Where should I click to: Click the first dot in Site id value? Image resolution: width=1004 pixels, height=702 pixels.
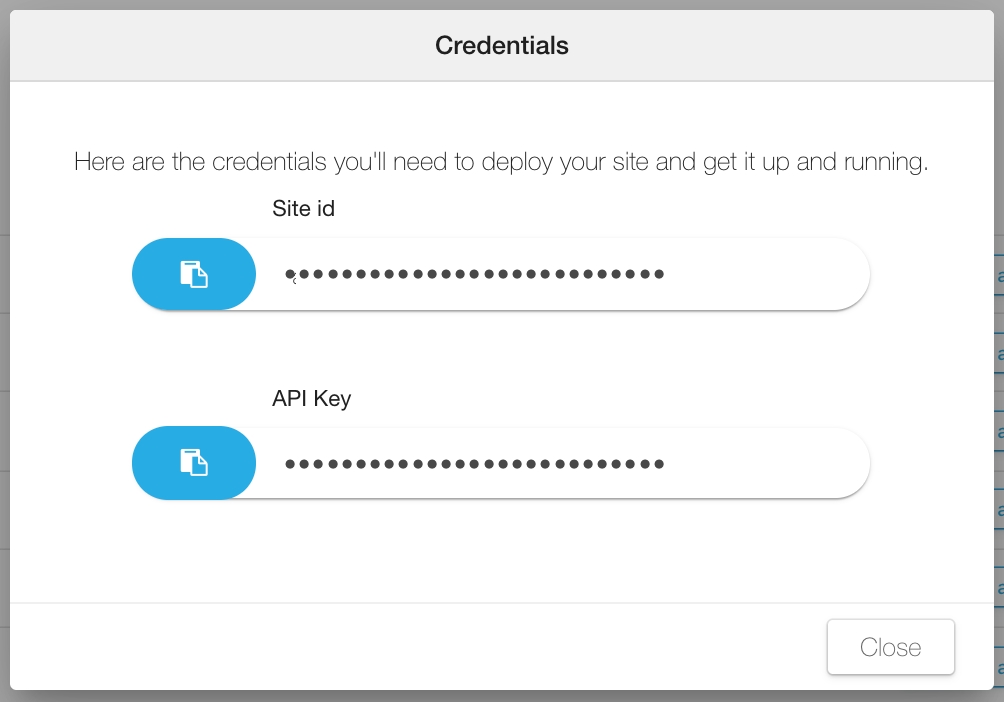[x=290, y=274]
